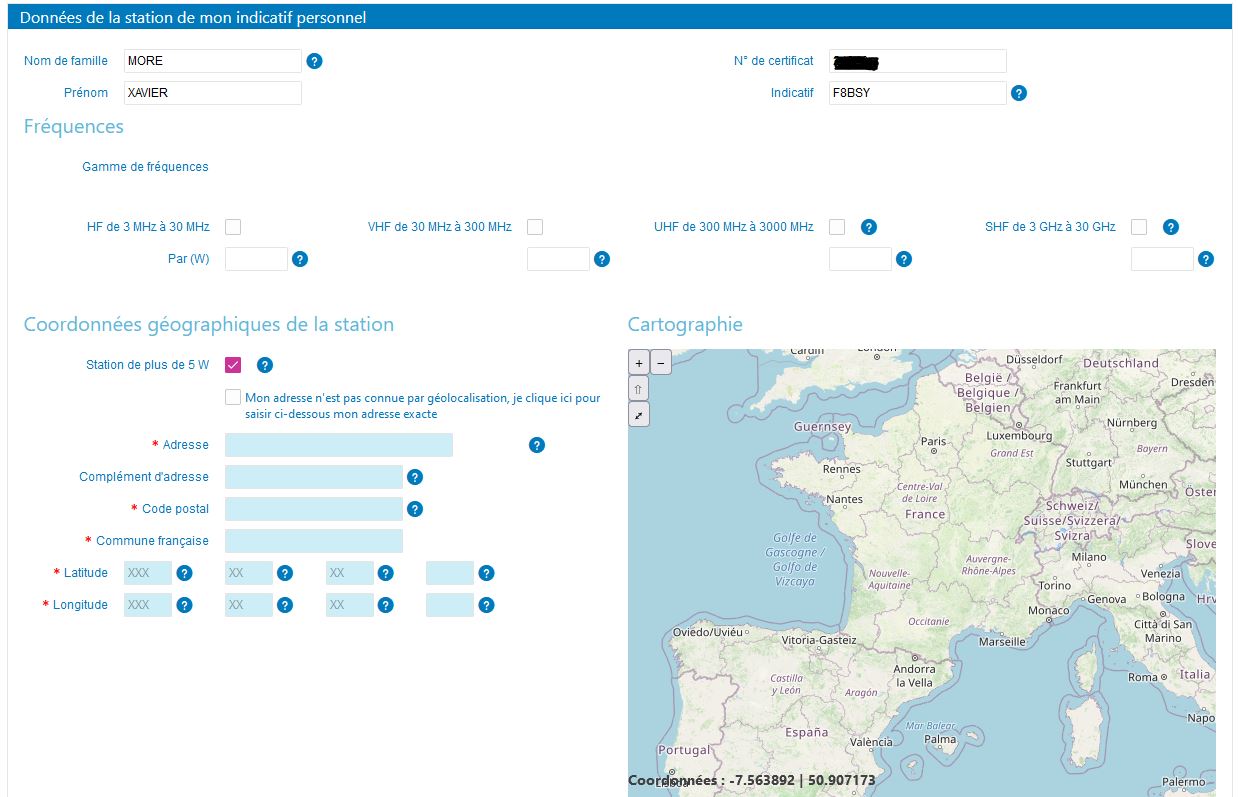The image size is (1238, 797).
Task: Click Marseille on the map
Action: (1002, 642)
